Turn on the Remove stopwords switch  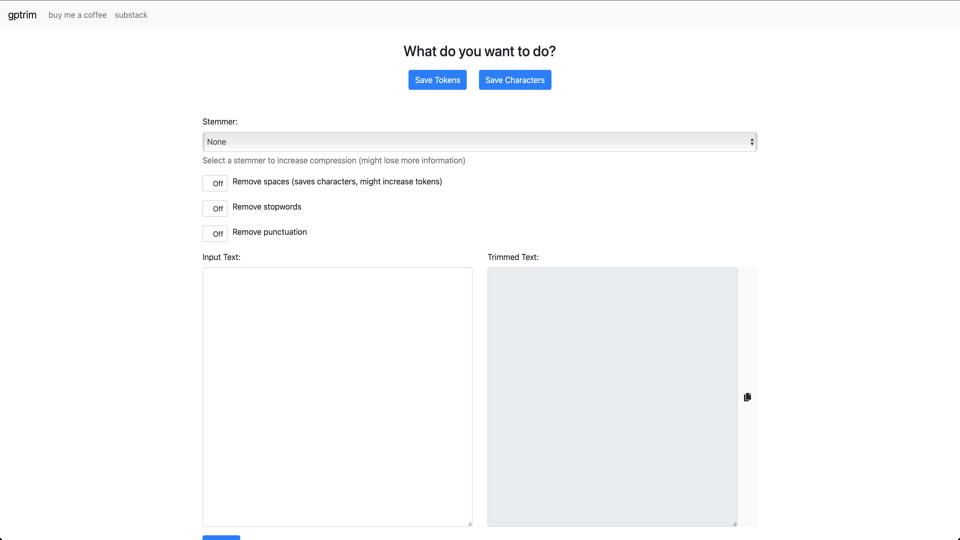(215, 208)
